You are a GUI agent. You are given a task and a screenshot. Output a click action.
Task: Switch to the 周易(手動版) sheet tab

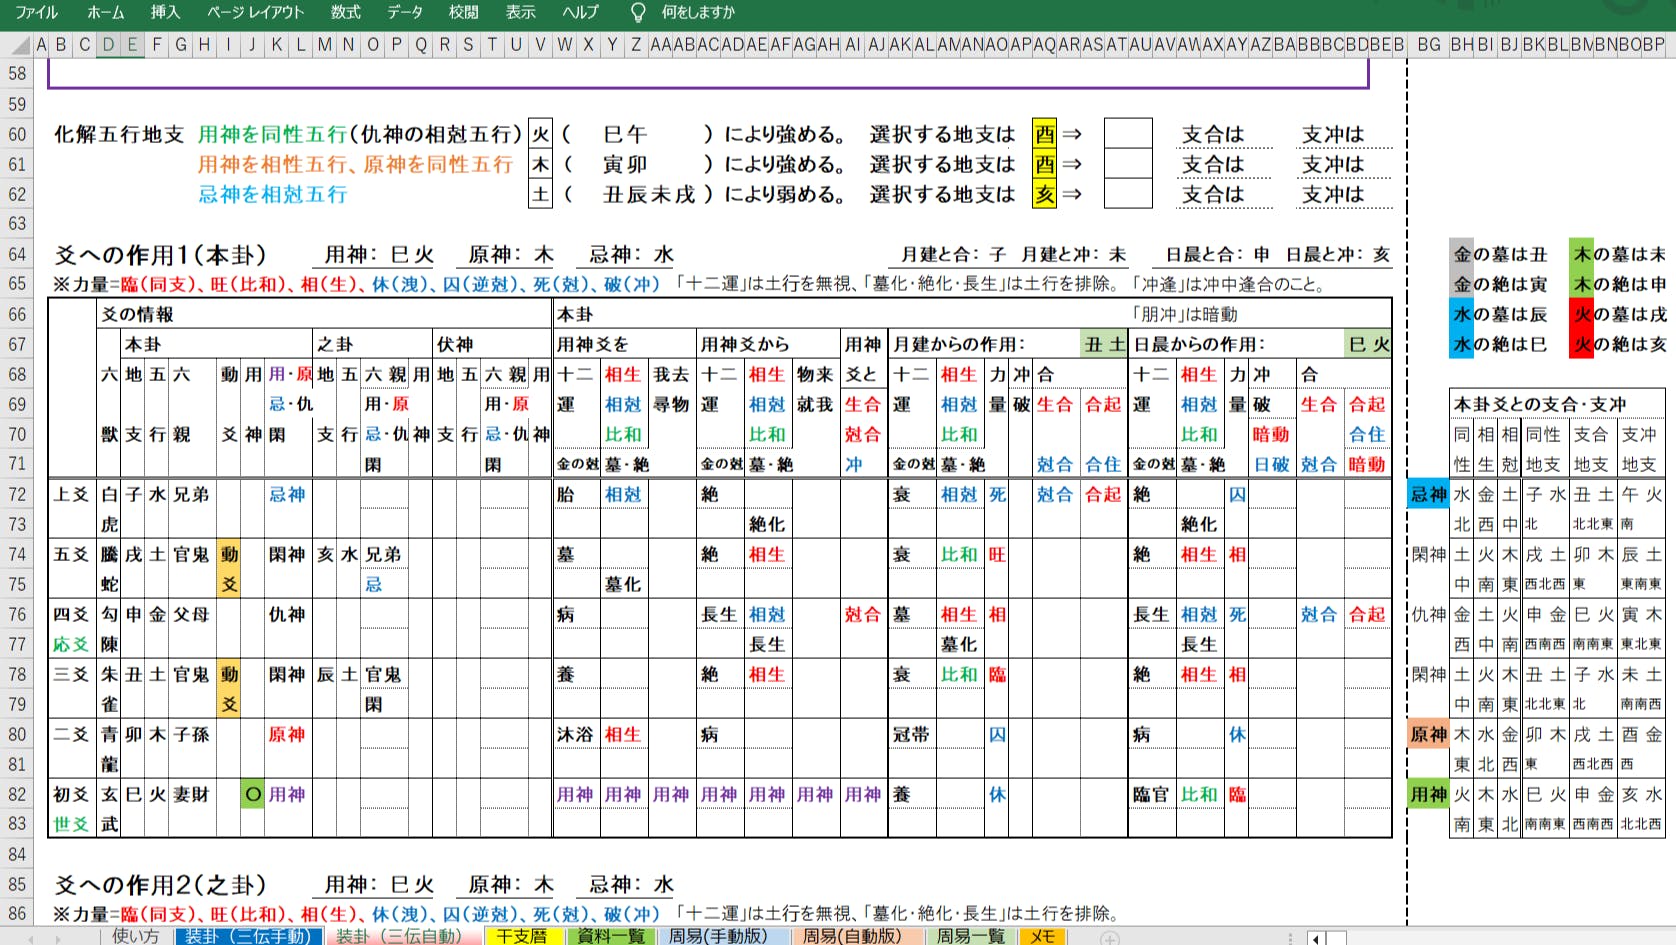coord(718,936)
